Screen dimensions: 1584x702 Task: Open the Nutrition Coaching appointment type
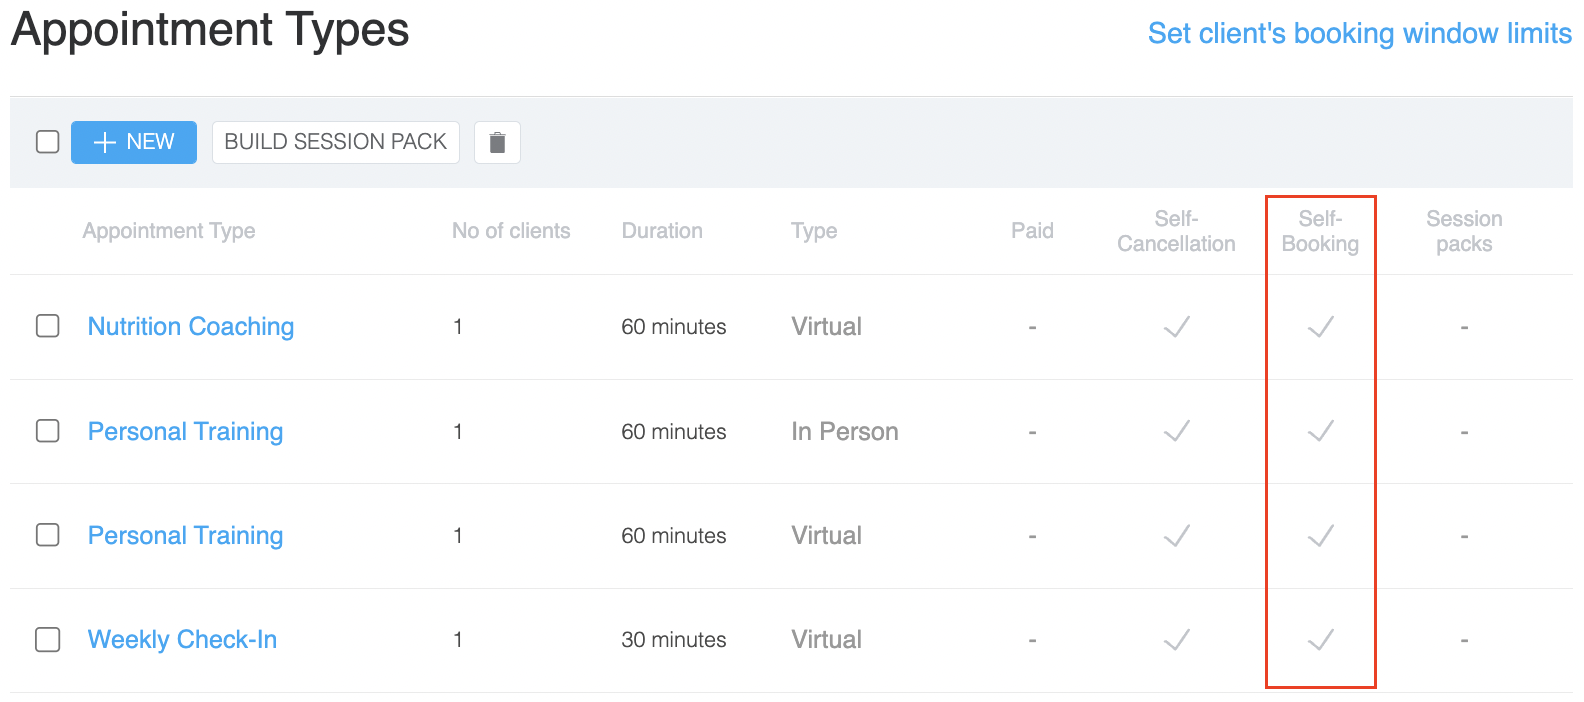coord(191,327)
